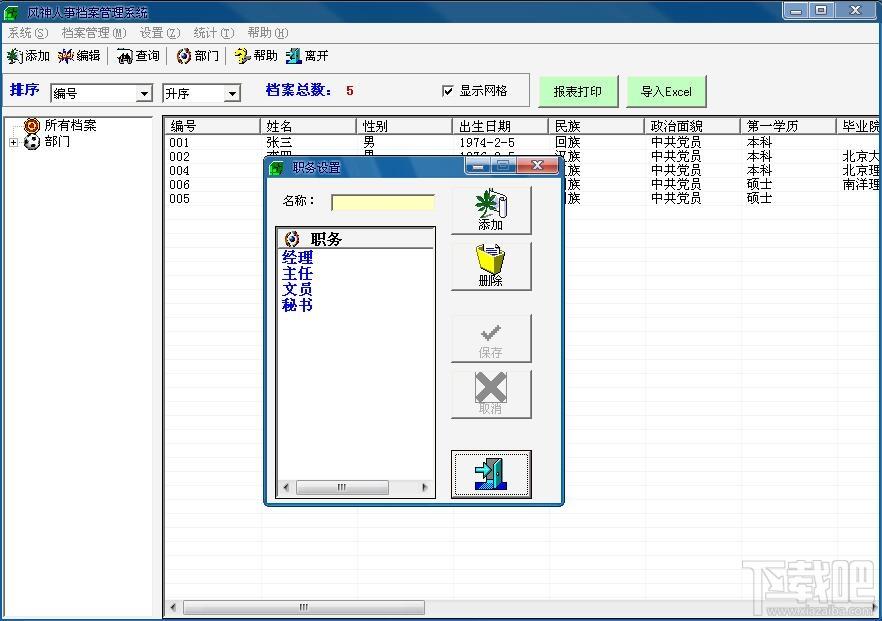Click the 张三 name cell
The height and width of the screenshot is (621, 882).
coord(280,143)
